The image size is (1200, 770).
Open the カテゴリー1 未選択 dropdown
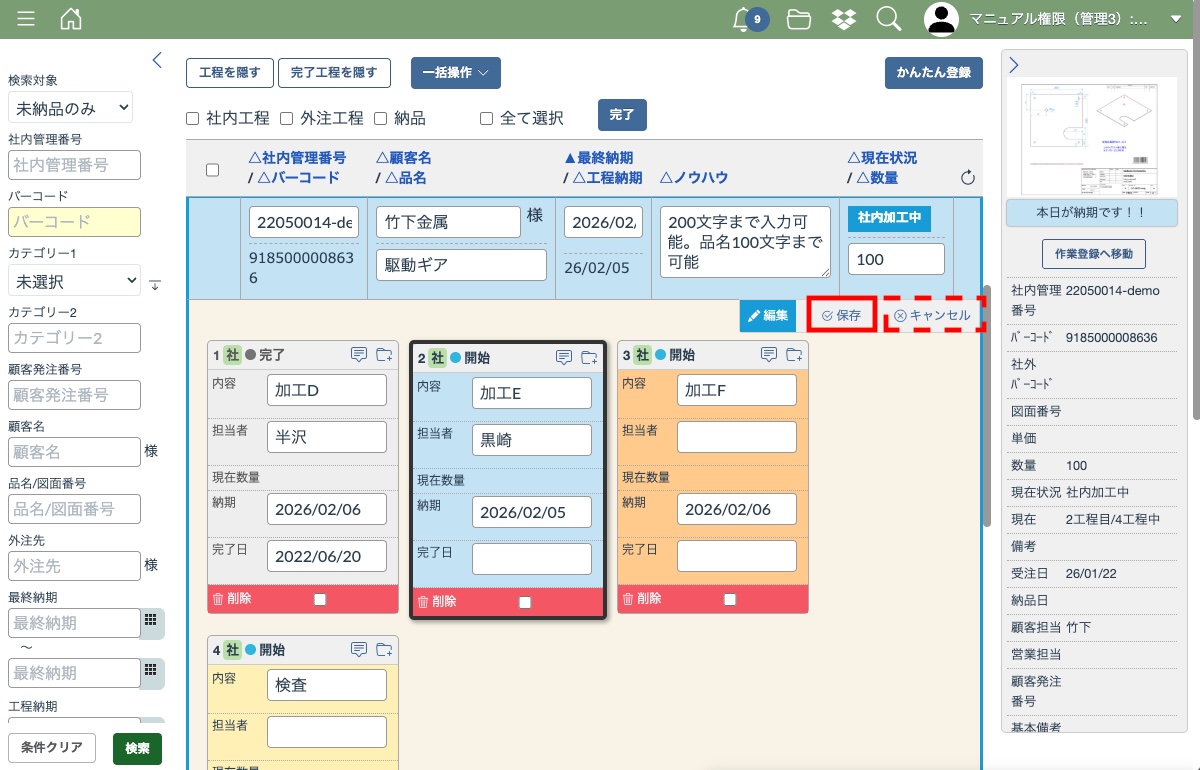click(x=74, y=281)
